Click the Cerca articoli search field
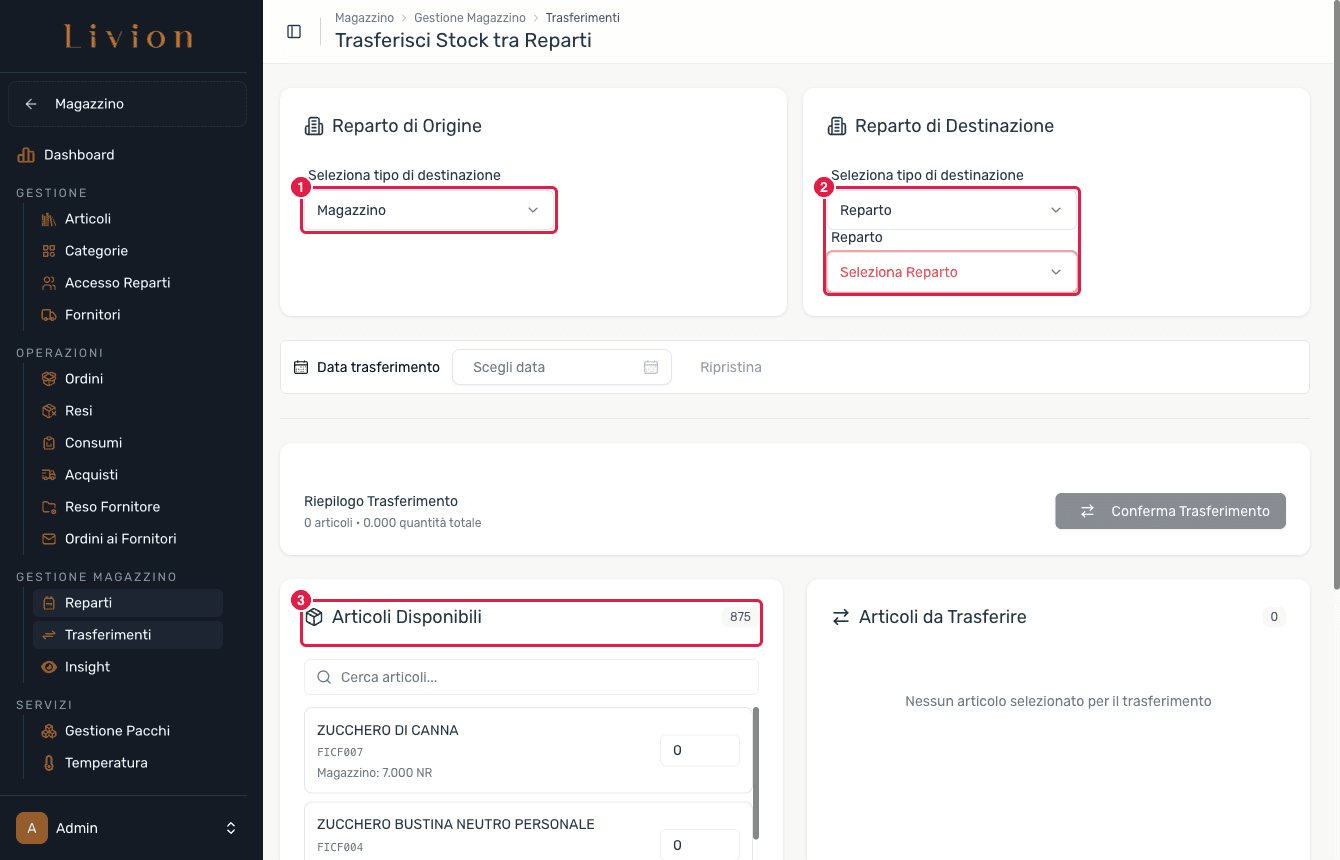The image size is (1340, 860). click(x=531, y=677)
